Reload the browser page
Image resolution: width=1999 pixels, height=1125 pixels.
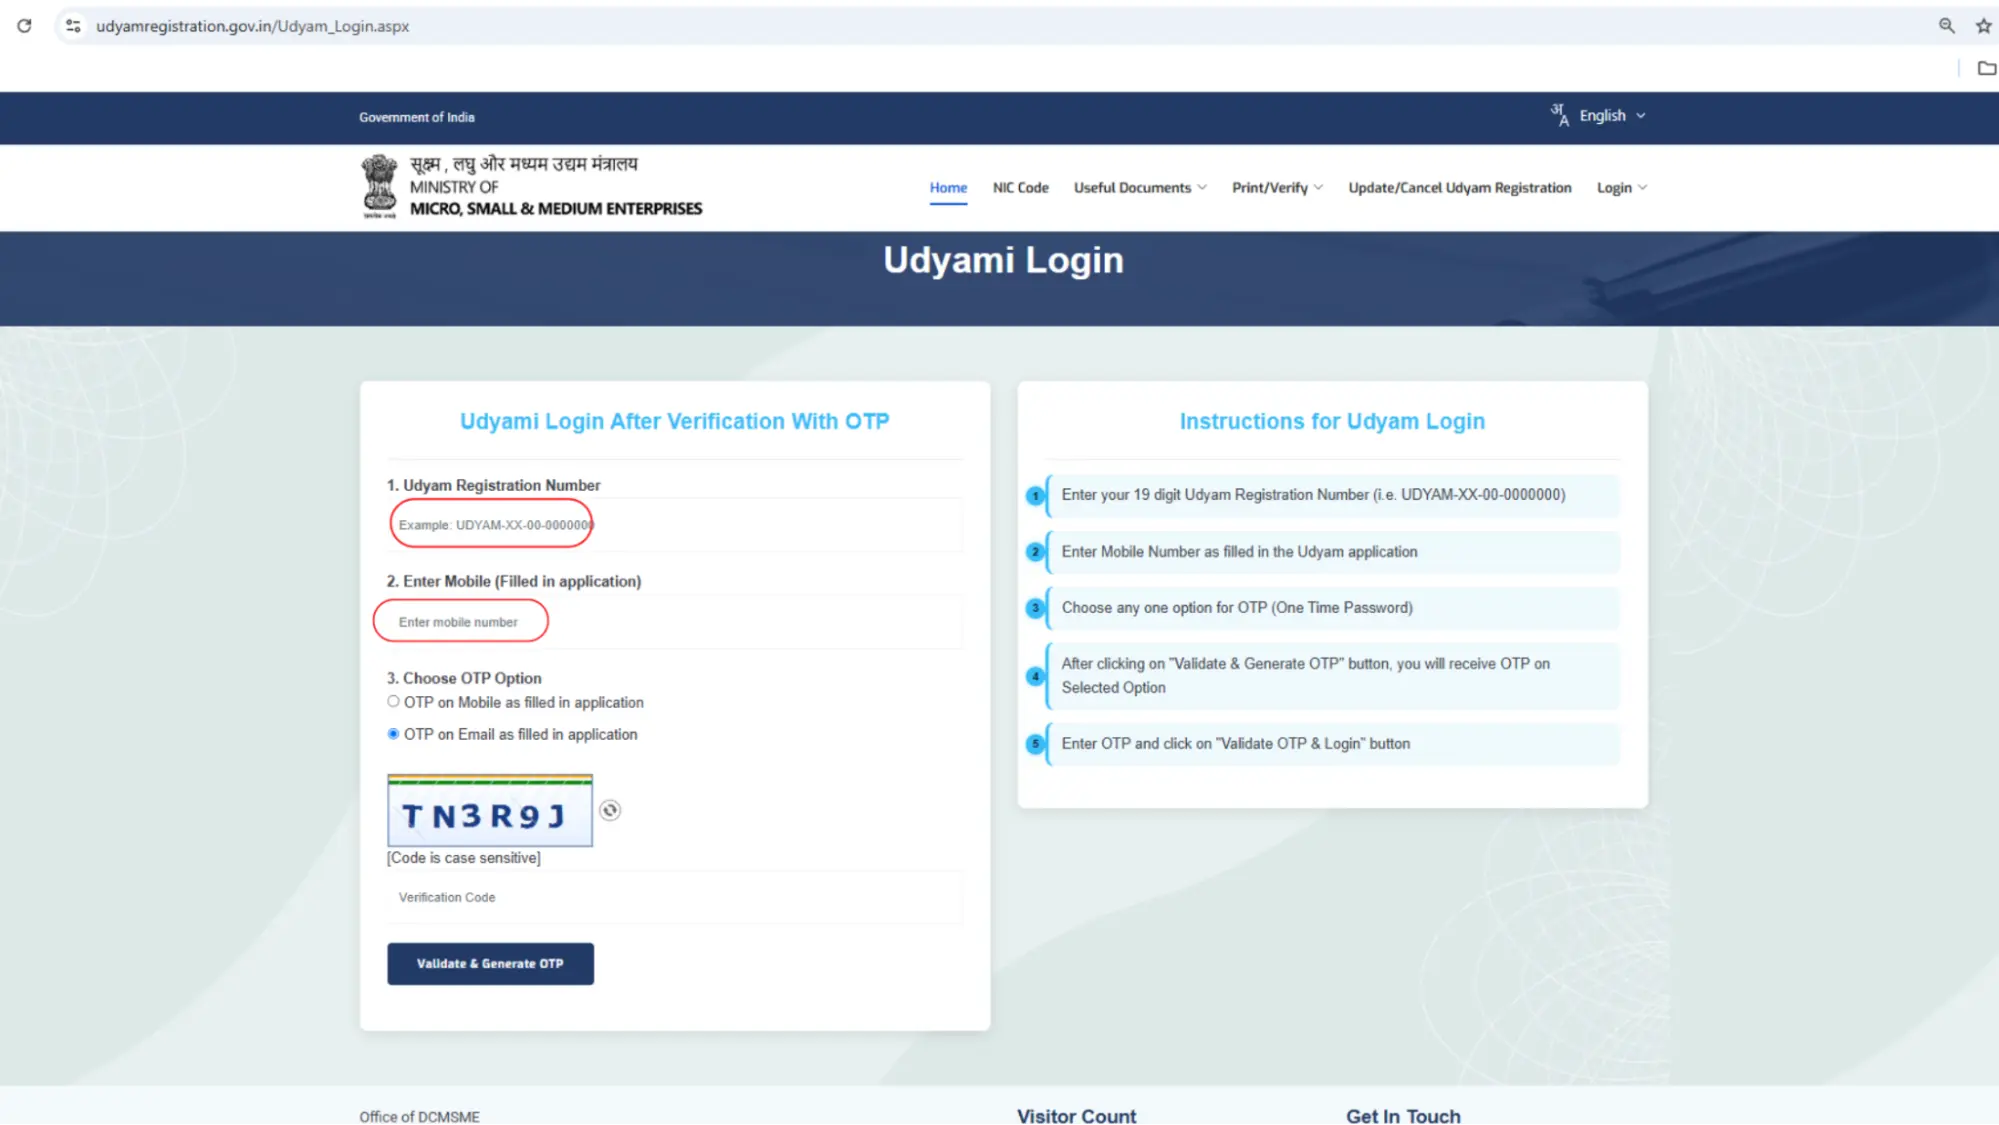click(x=24, y=26)
